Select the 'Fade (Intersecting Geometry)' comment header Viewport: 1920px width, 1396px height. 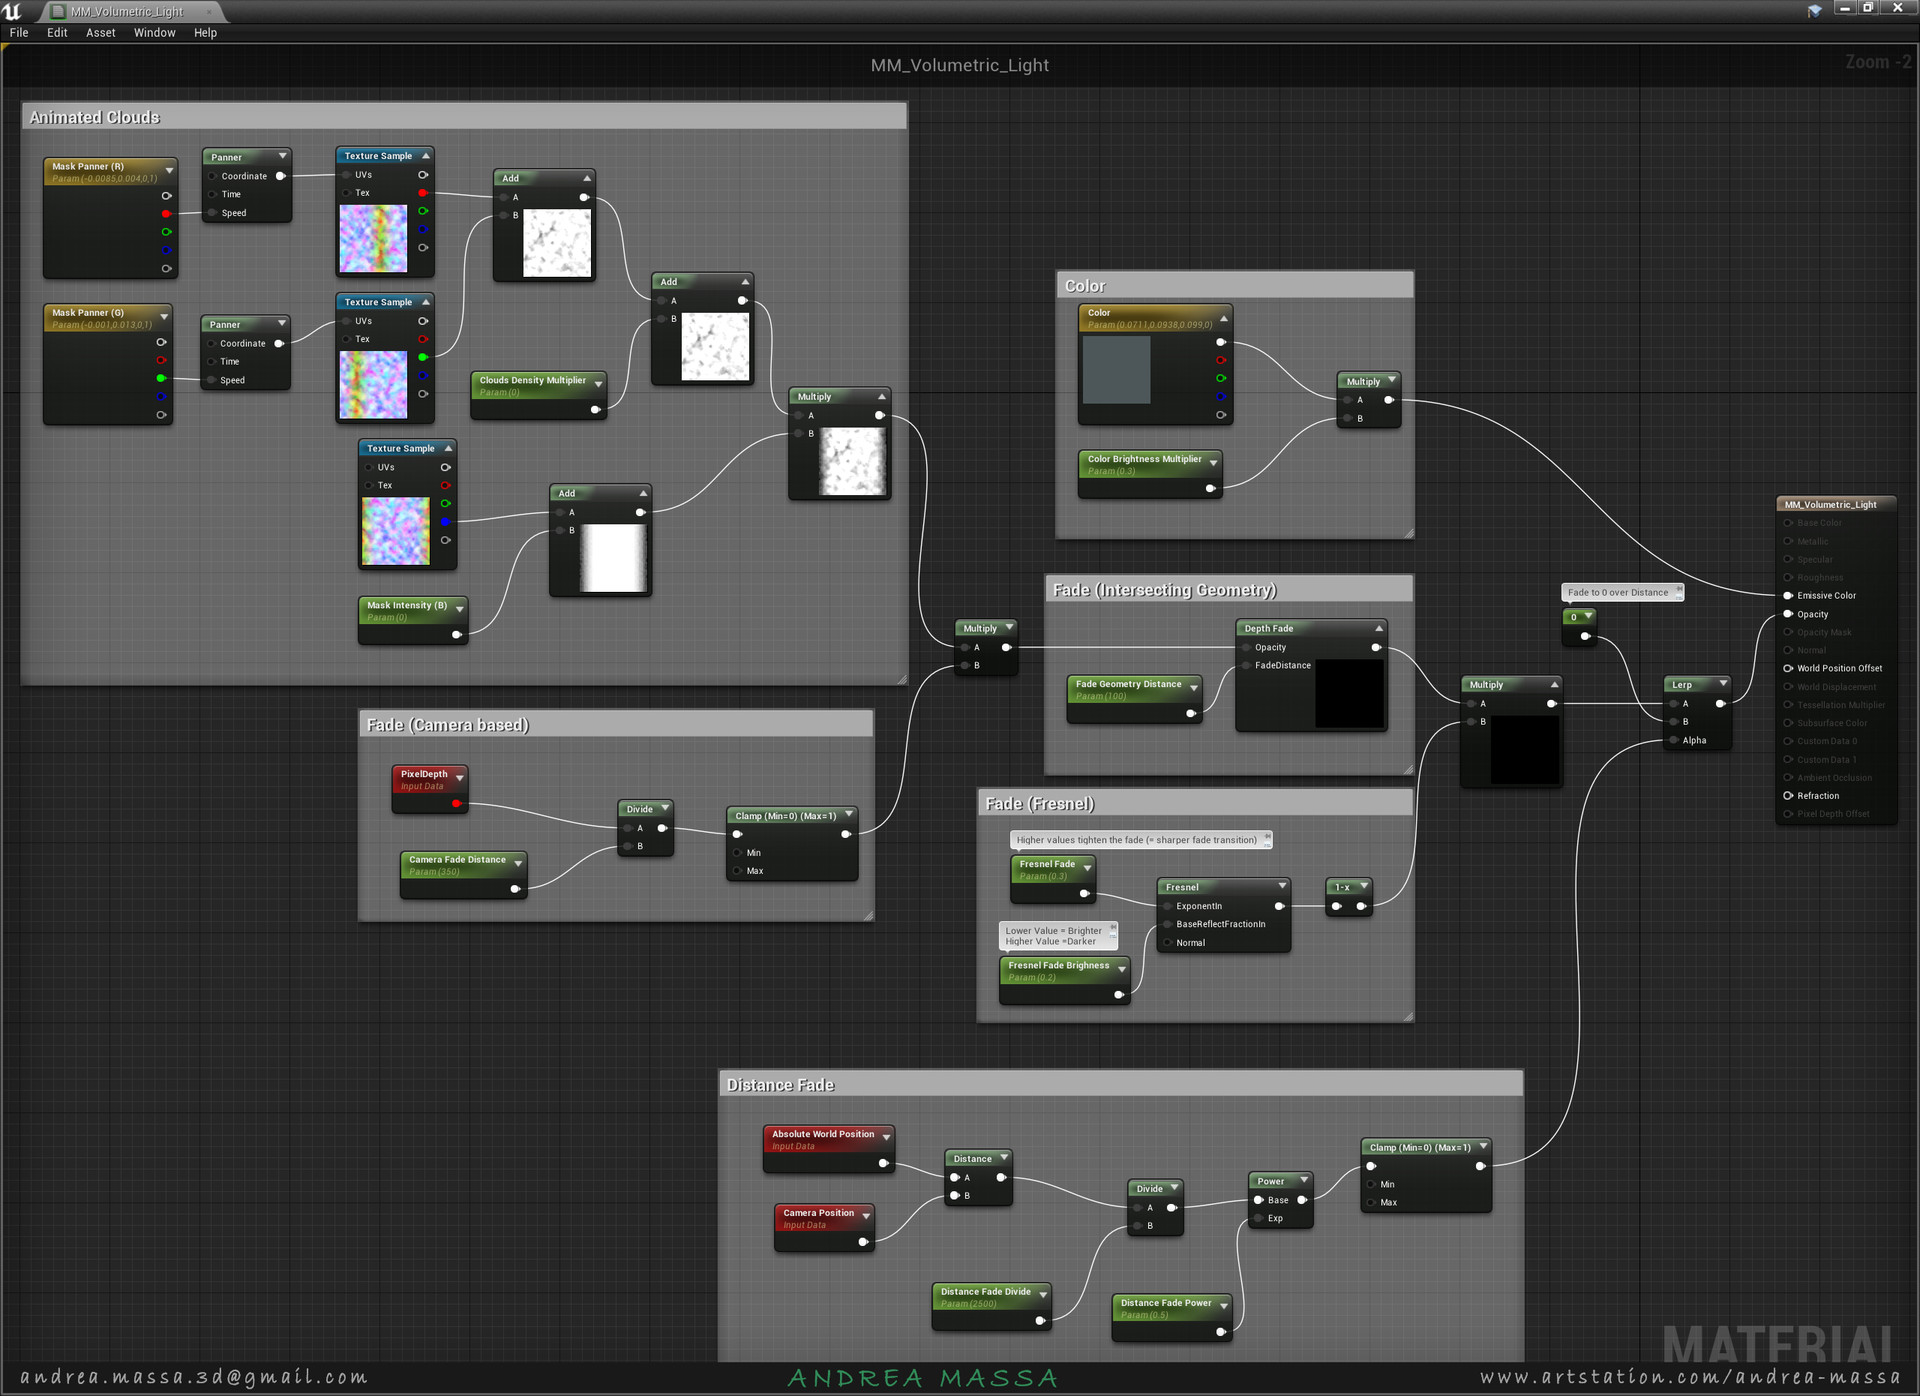tap(1229, 590)
